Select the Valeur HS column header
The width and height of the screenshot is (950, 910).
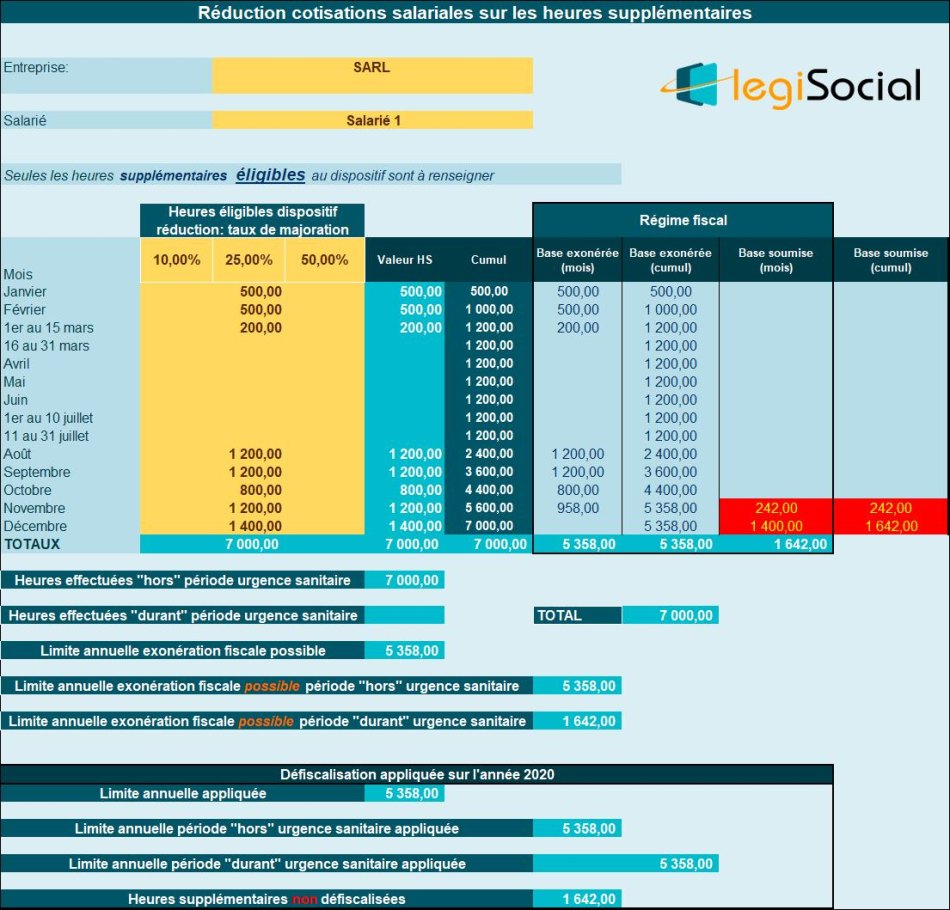pyautogui.click(x=404, y=259)
